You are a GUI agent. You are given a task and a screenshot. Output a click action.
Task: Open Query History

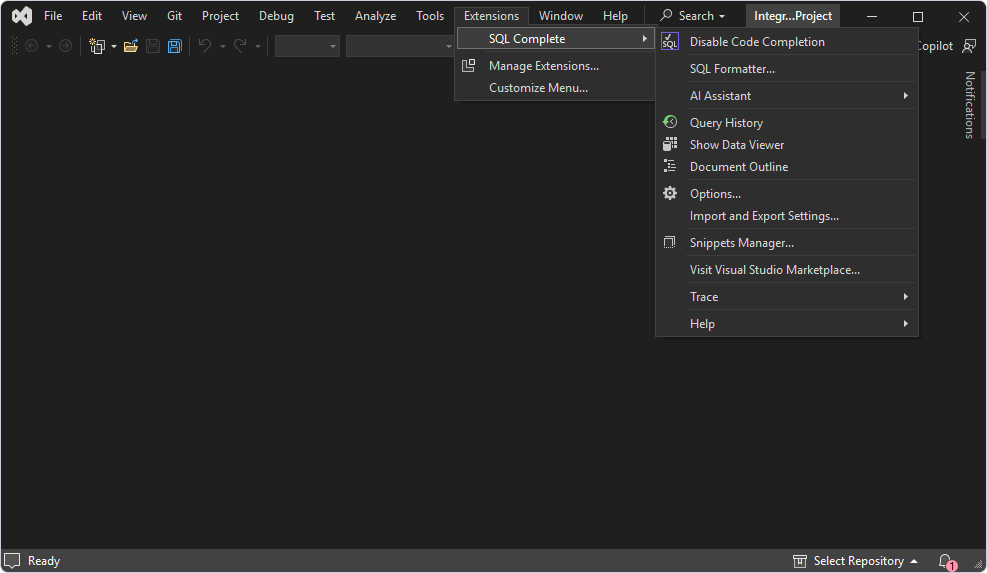786,123
